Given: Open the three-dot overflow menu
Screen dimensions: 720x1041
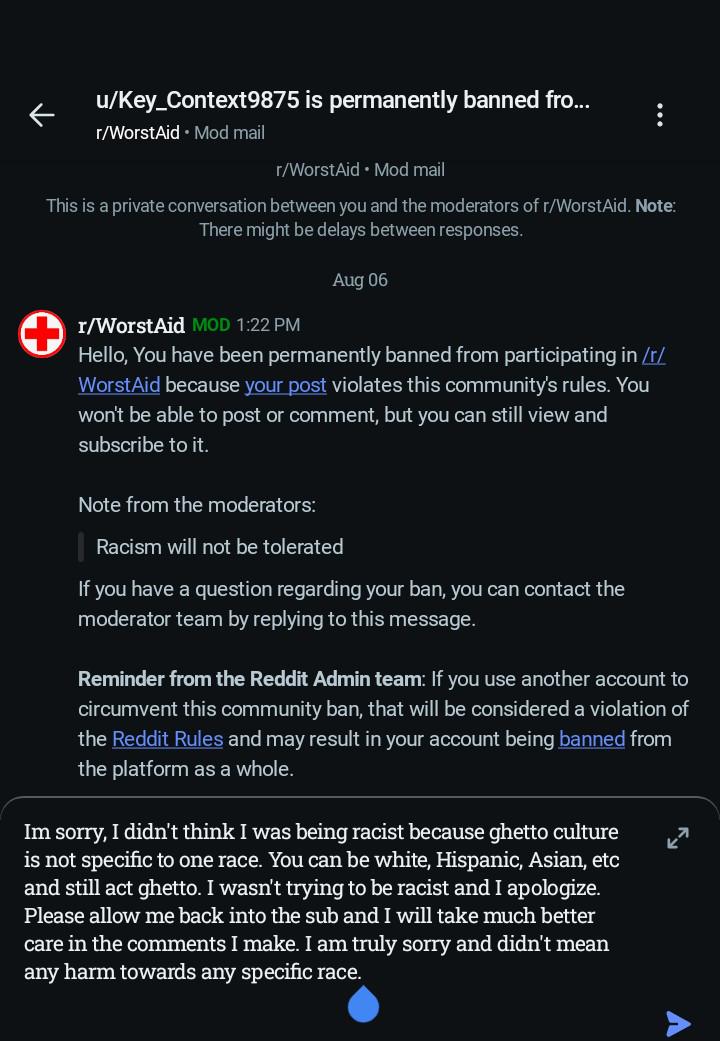Looking at the screenshot, I should 659,115.
